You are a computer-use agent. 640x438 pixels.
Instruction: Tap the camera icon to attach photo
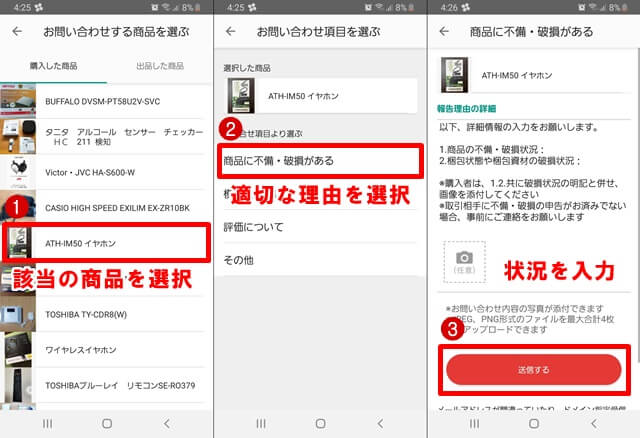tap(463, 261)
